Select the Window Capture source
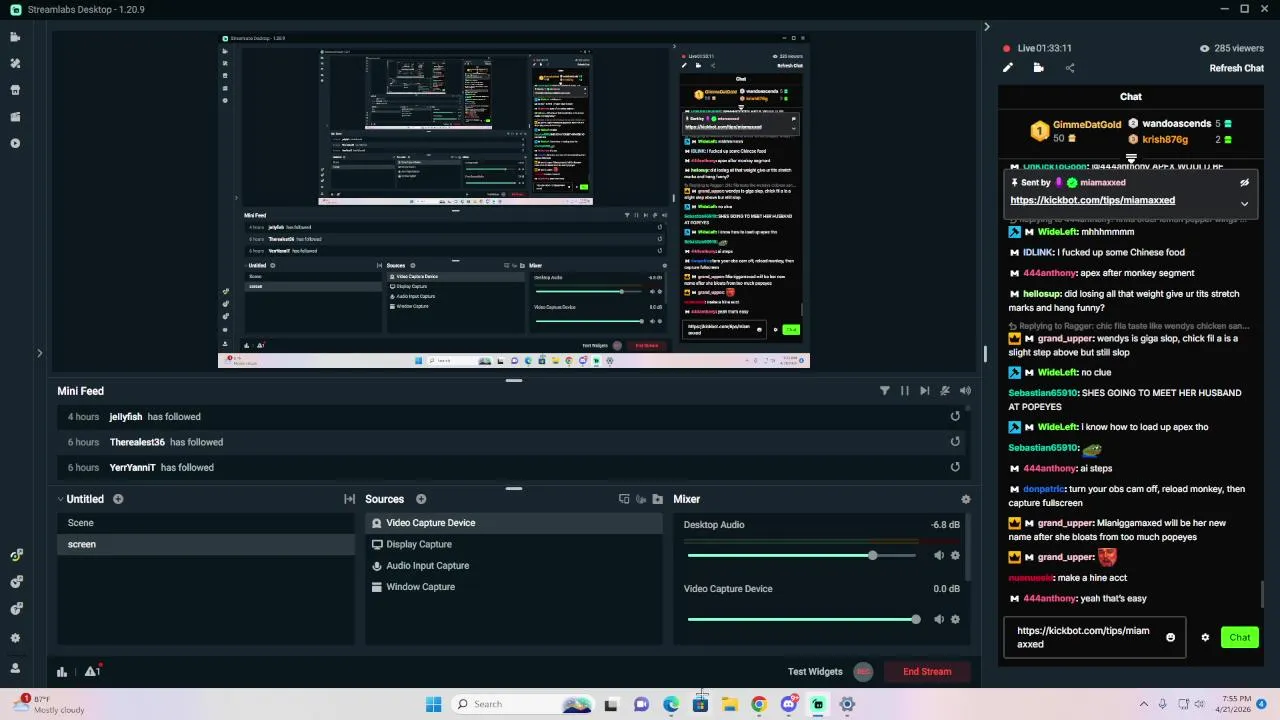Viewport: 1280px width, 720px height. click(x=514, y=587)
